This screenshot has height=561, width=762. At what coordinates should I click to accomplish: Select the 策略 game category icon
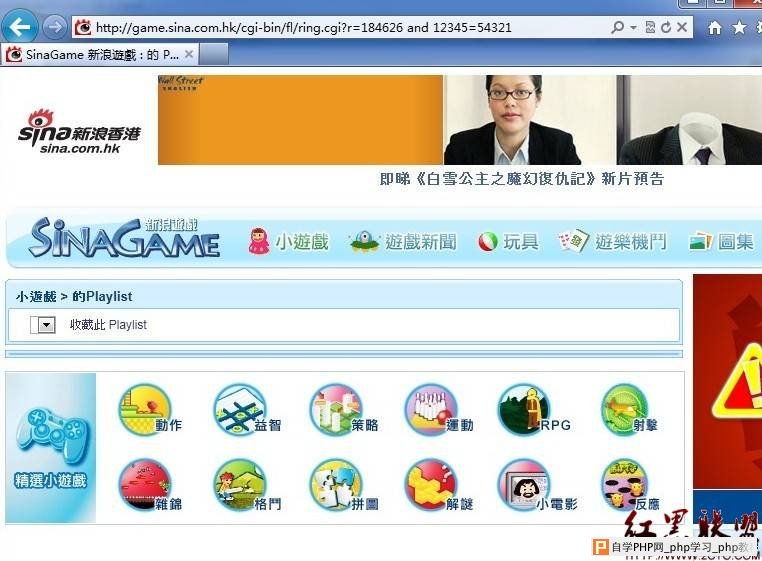click(x=344, y=410)
